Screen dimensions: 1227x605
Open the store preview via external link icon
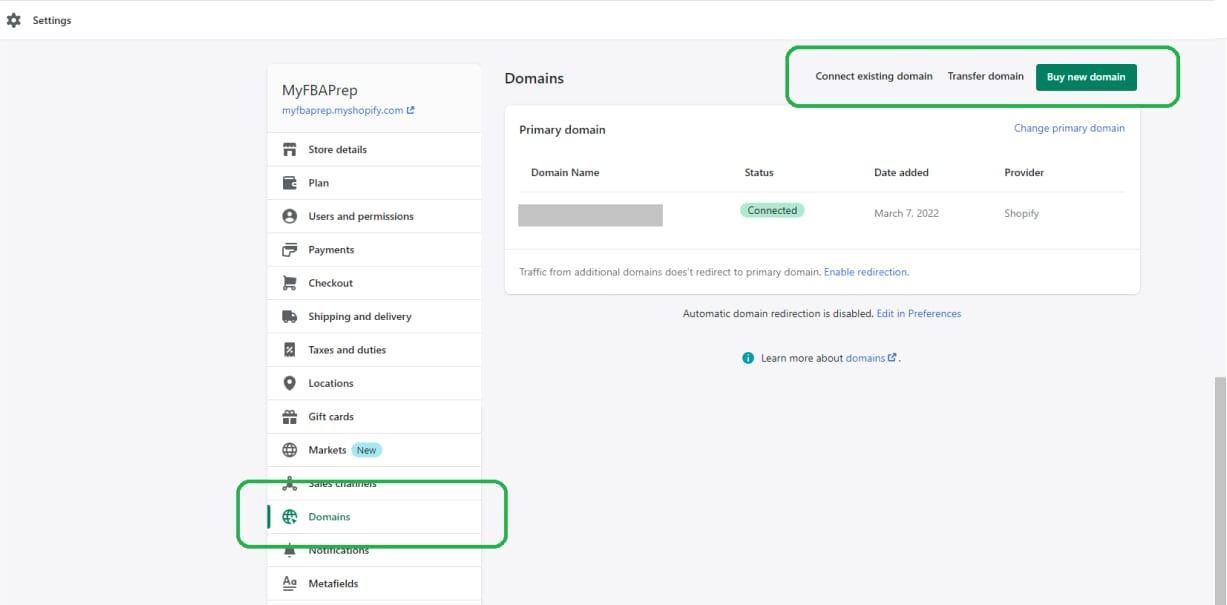(x=409, y=110)
